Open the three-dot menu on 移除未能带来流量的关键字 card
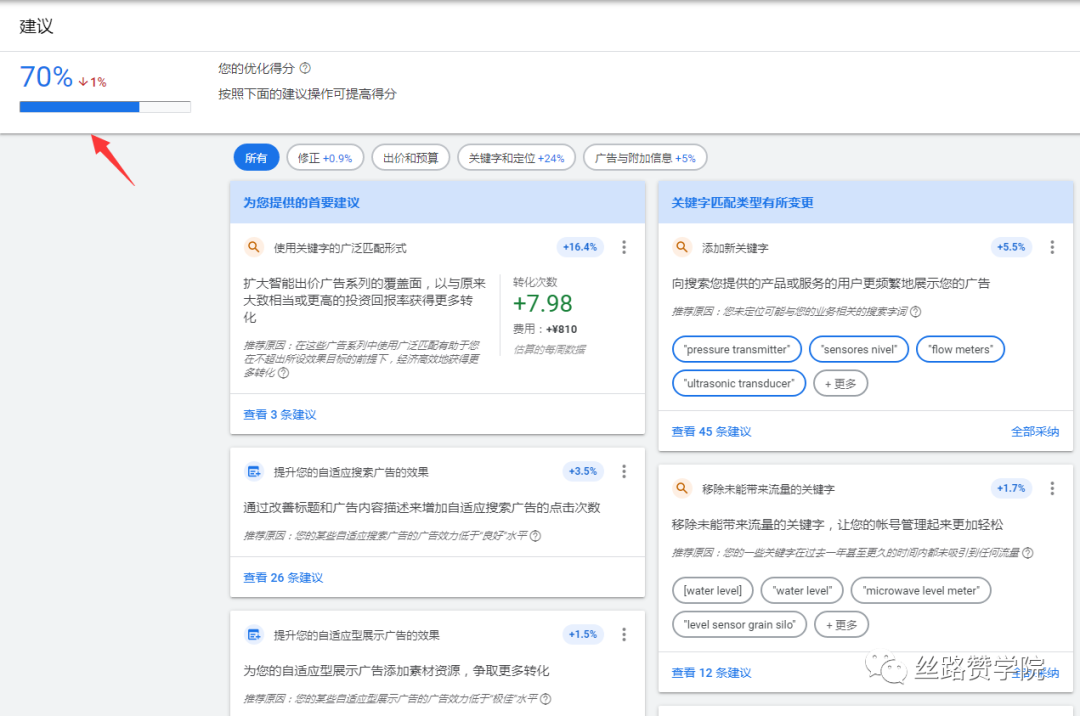 pyautogui.click(x=1052, y=488)
